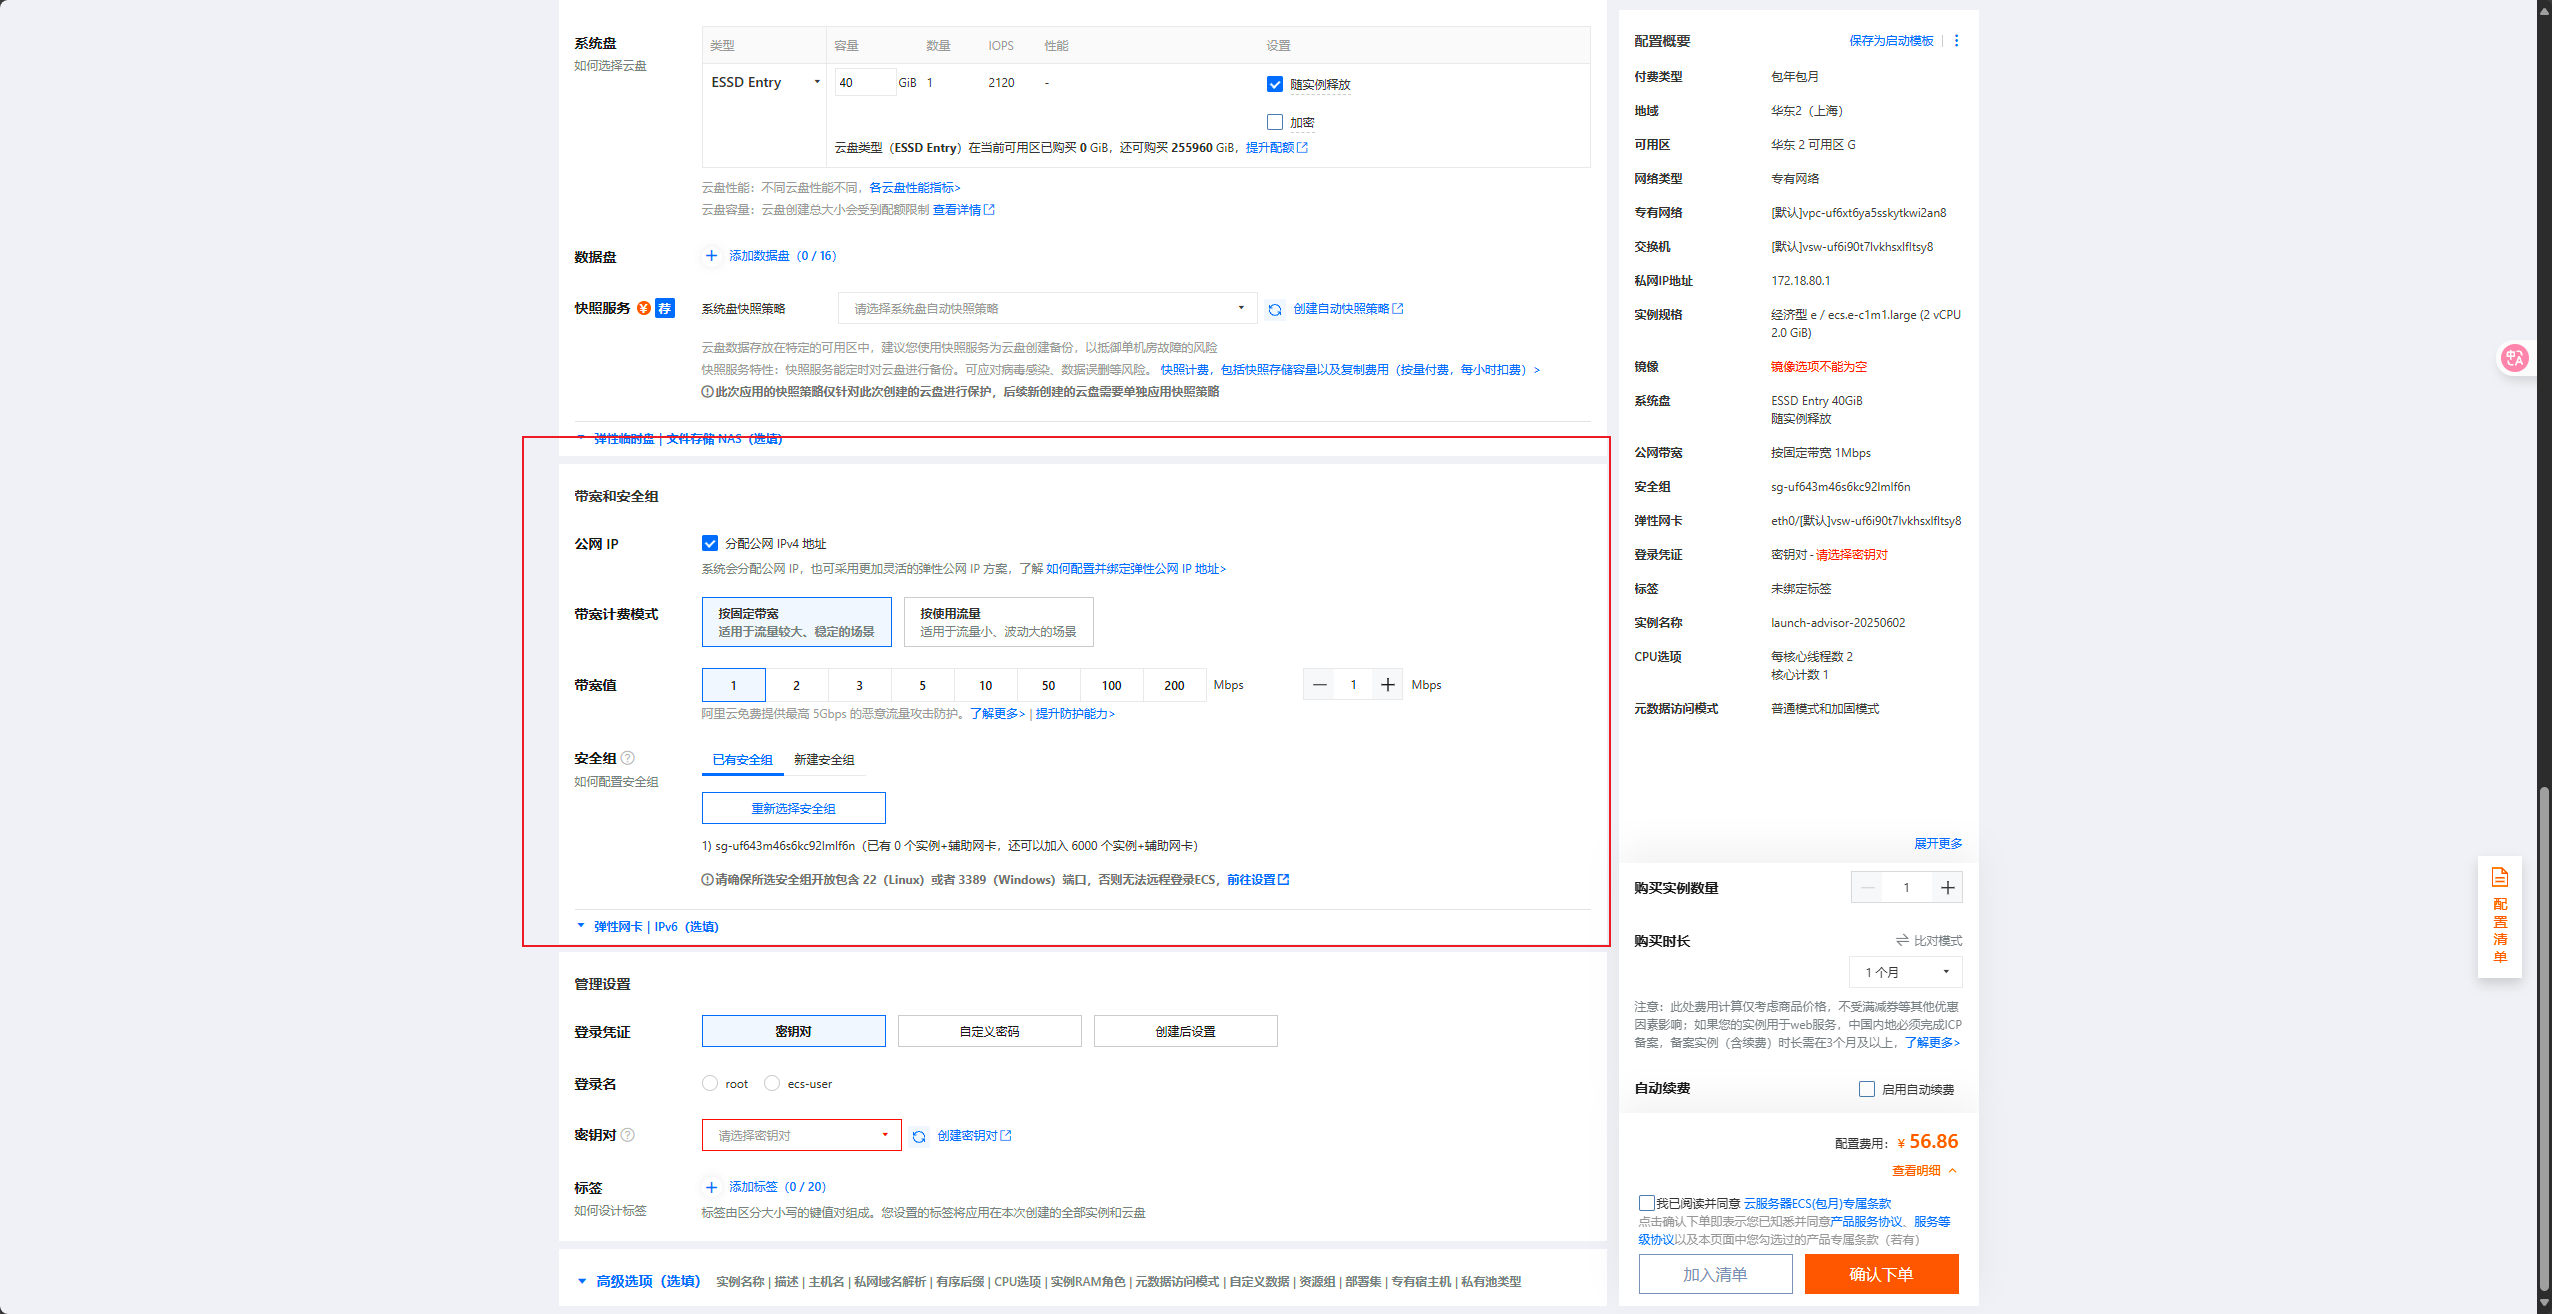The image size is (2552, 1314).
Task: Click the reselect security group button
Action: click(x=793, y=808)
